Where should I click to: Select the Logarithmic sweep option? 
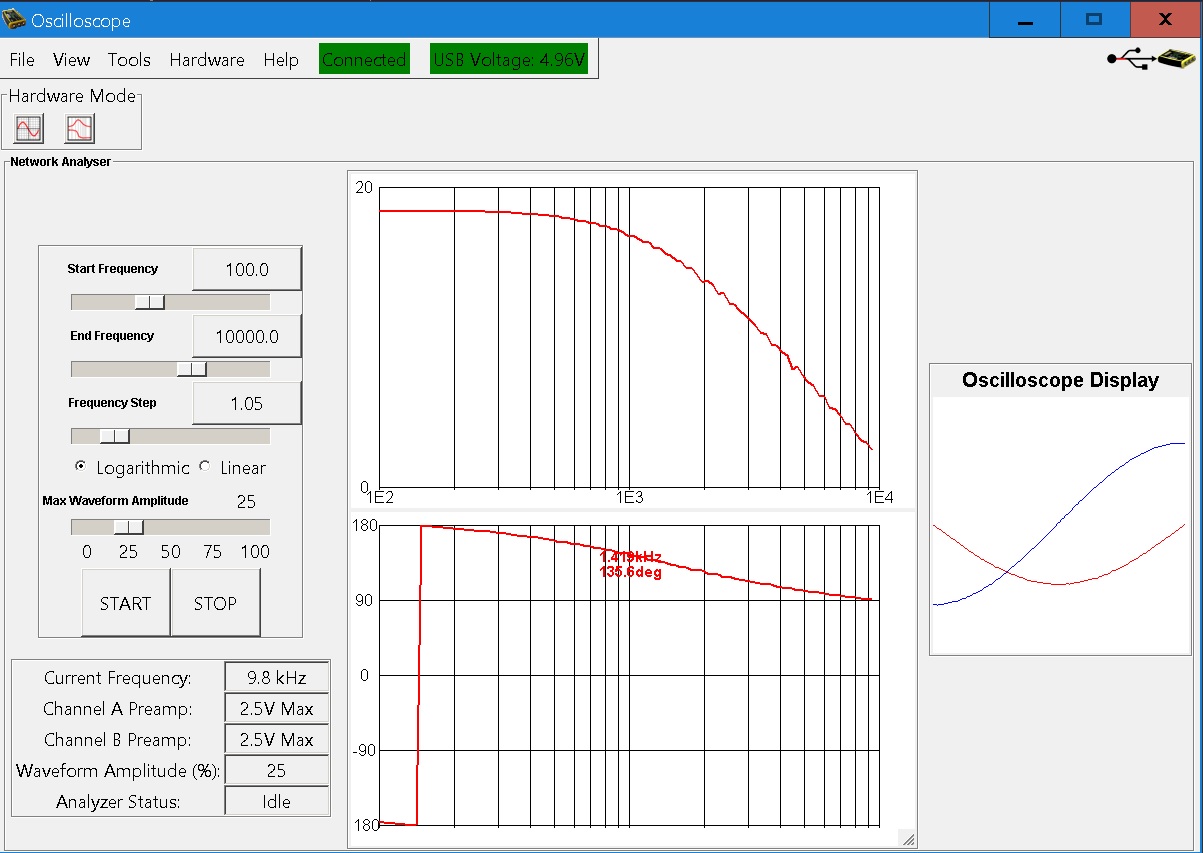pyautogui.click(x=81, y=467)
